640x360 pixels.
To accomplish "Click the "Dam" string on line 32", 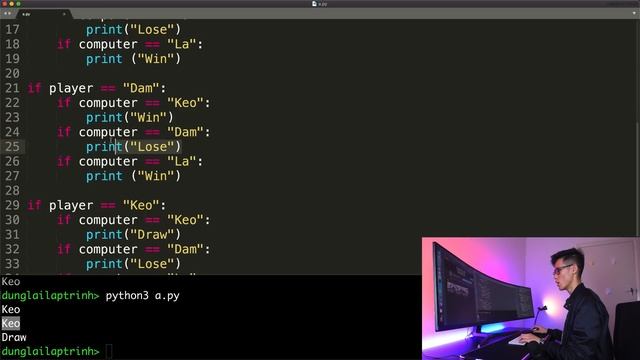I will pos(185,249).
